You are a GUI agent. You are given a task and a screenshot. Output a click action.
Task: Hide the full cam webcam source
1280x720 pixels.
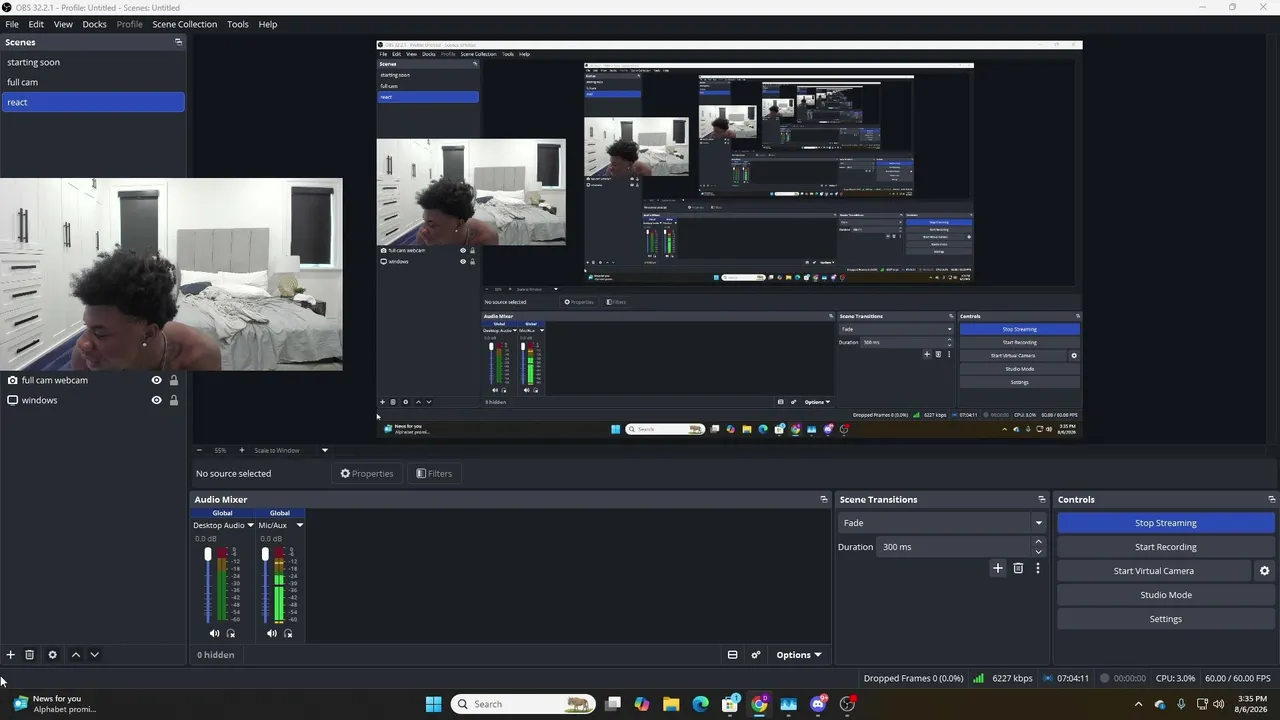tap(156, 380)
